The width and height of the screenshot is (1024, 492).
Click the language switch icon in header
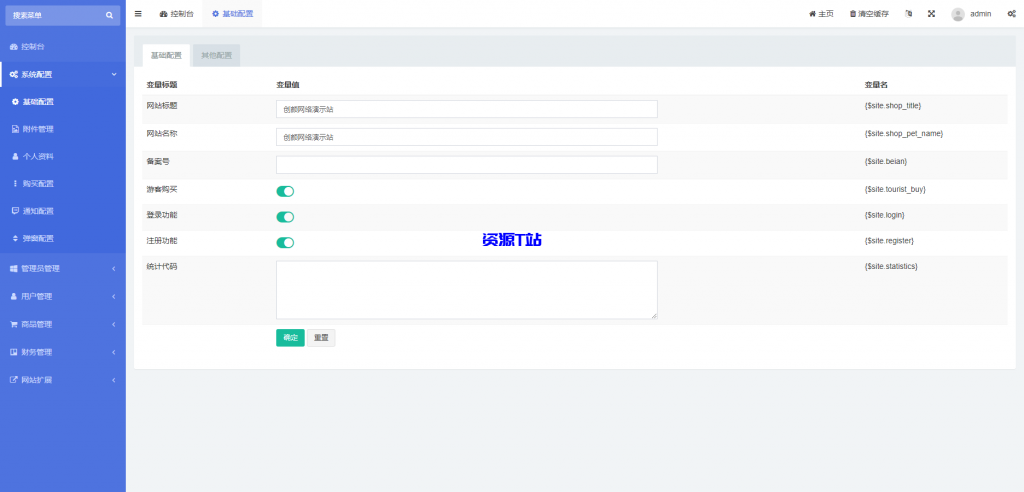pos(908,14)
